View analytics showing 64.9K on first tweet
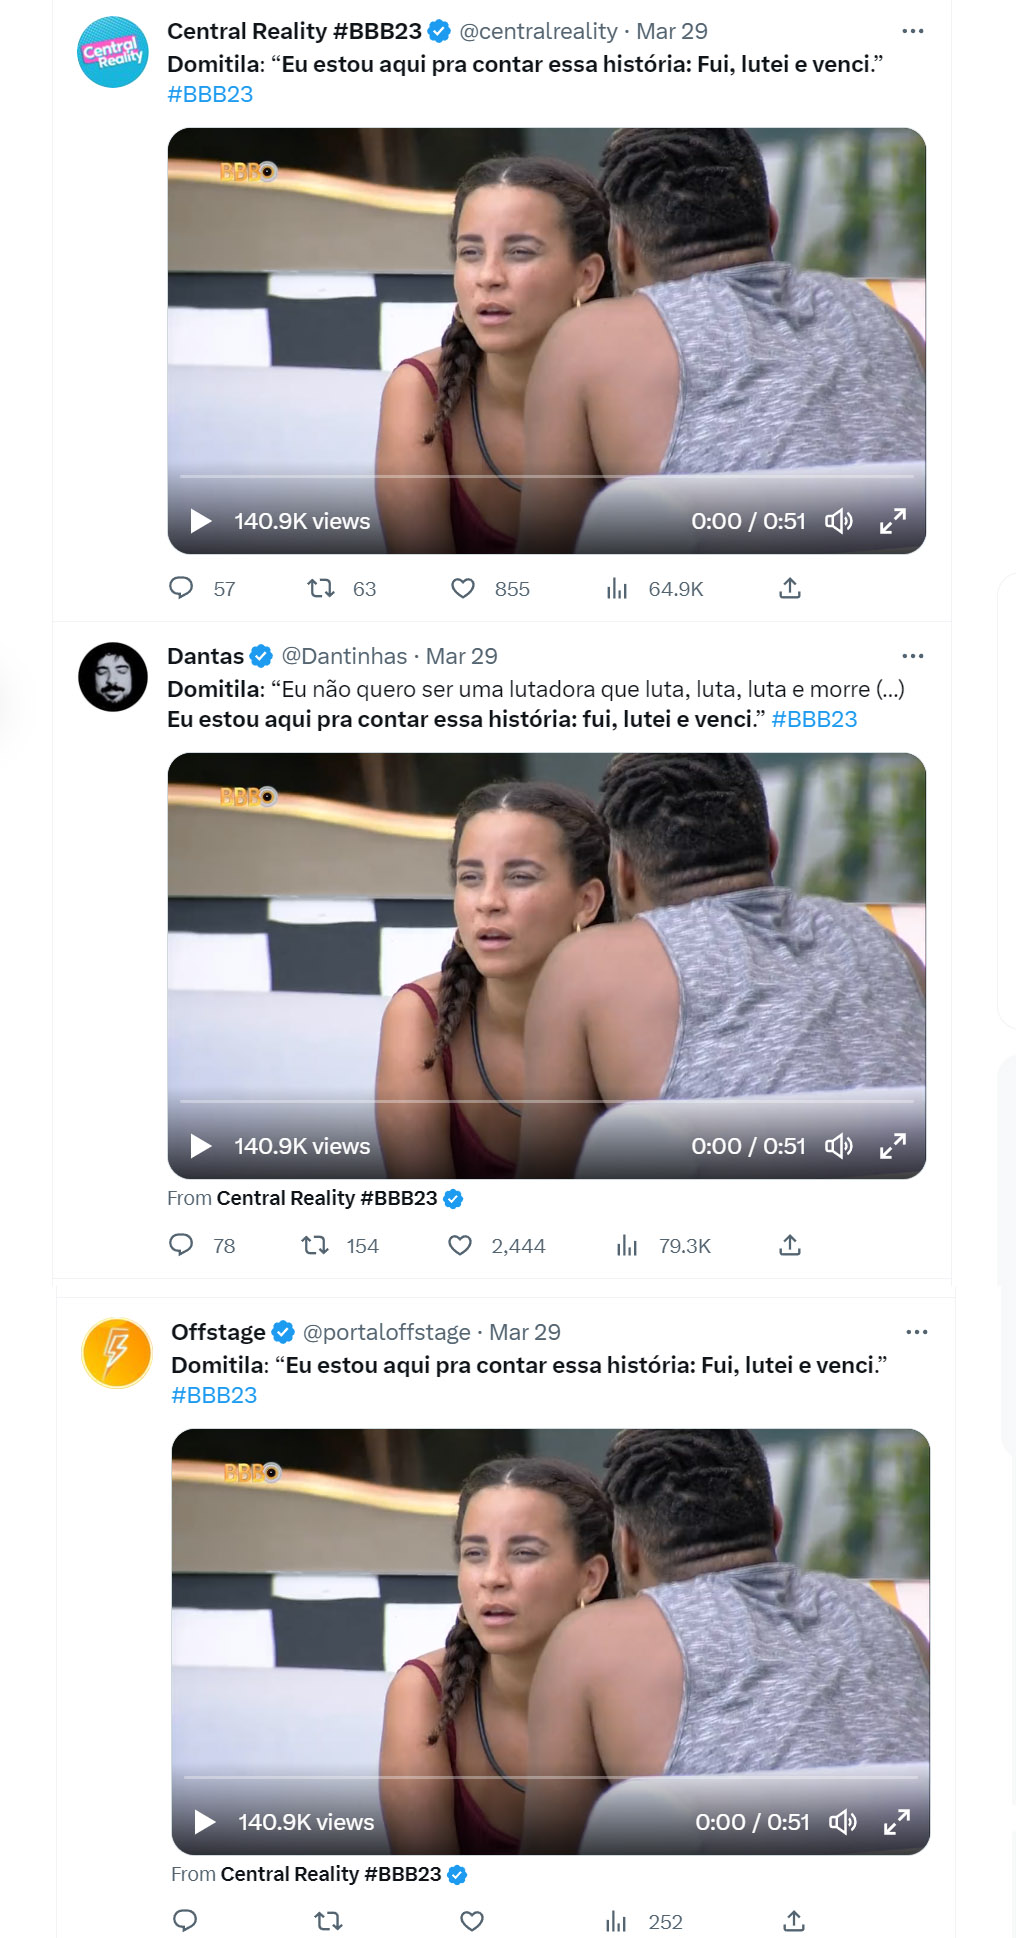Viewport: 1016px width, 1938px height. coord(617,588)
